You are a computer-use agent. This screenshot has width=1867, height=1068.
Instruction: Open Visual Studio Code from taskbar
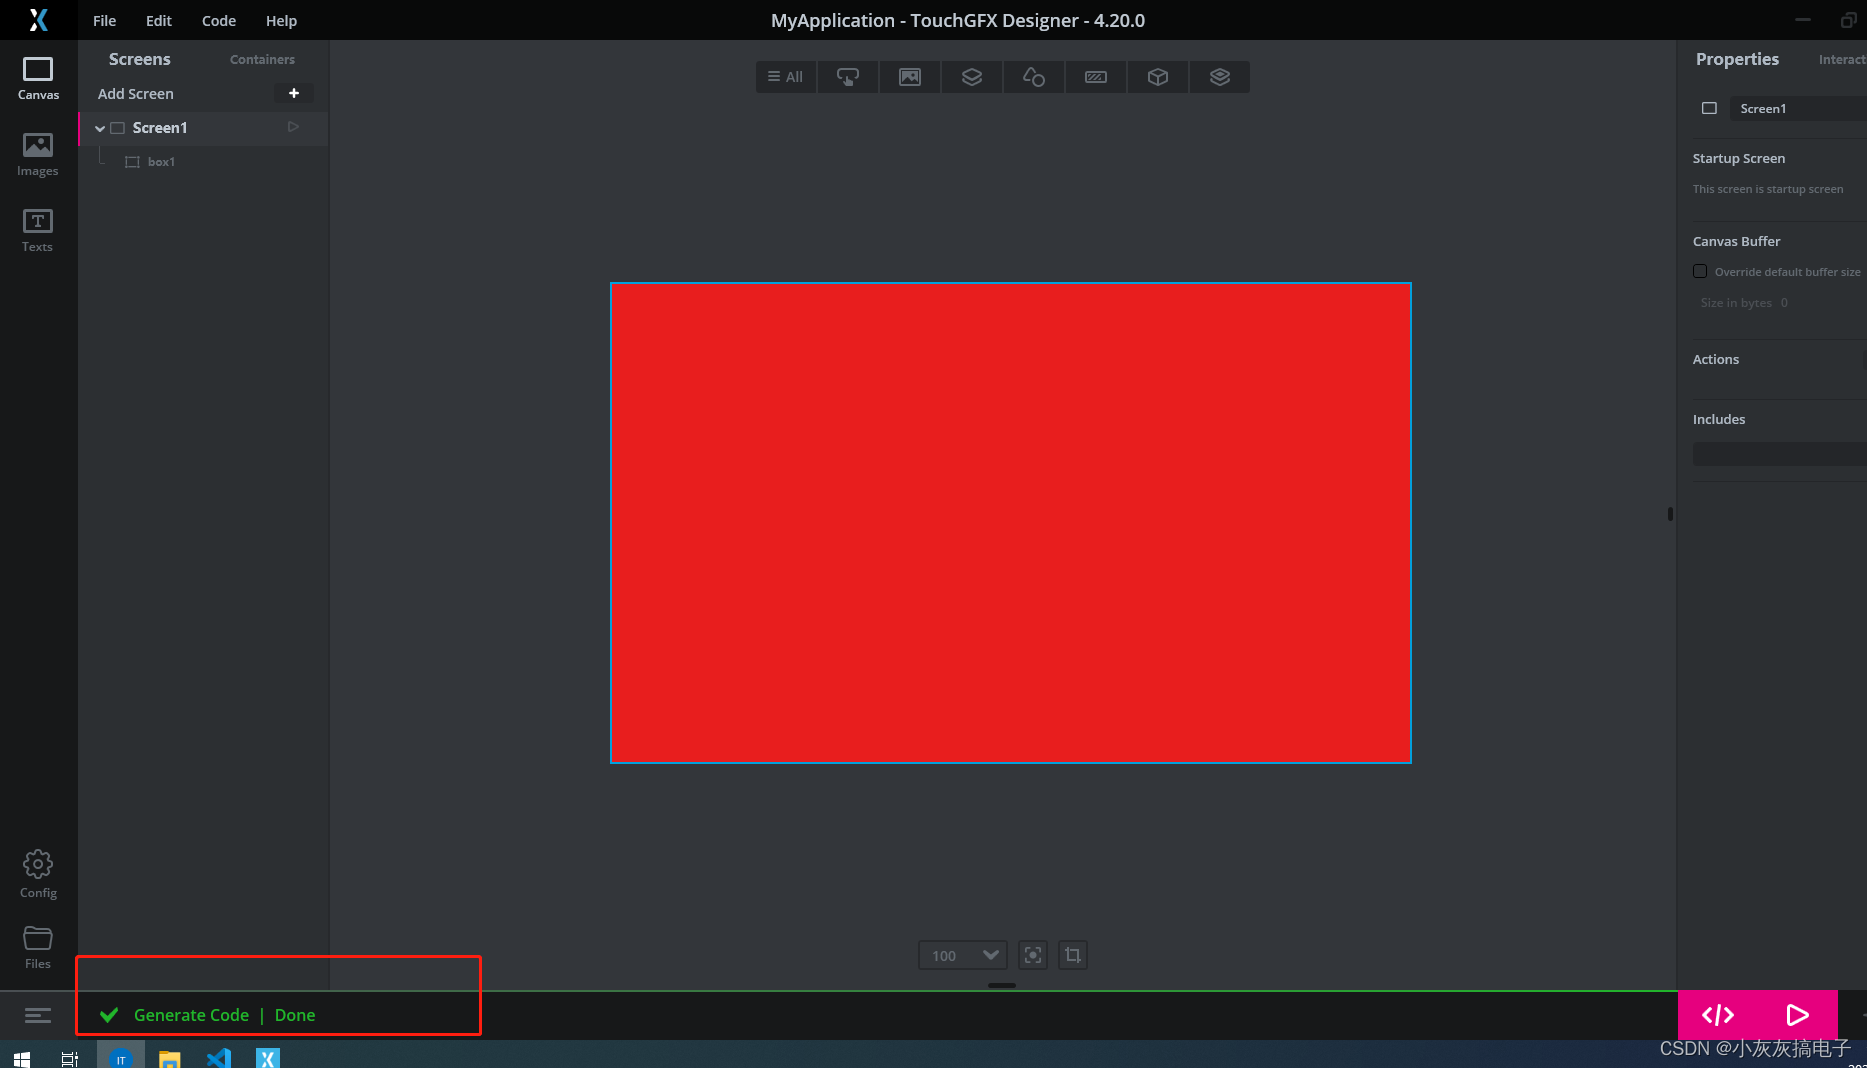tap(219, 1058)
